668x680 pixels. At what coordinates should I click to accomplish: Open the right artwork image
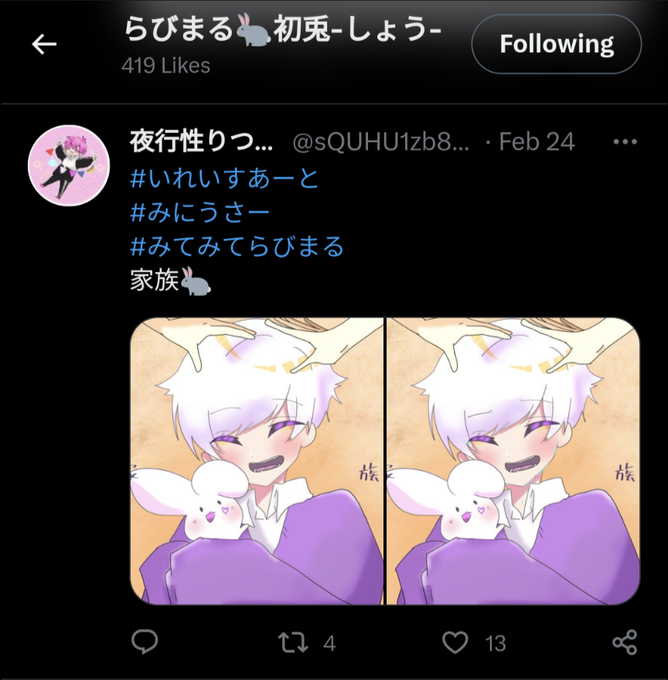513,461
